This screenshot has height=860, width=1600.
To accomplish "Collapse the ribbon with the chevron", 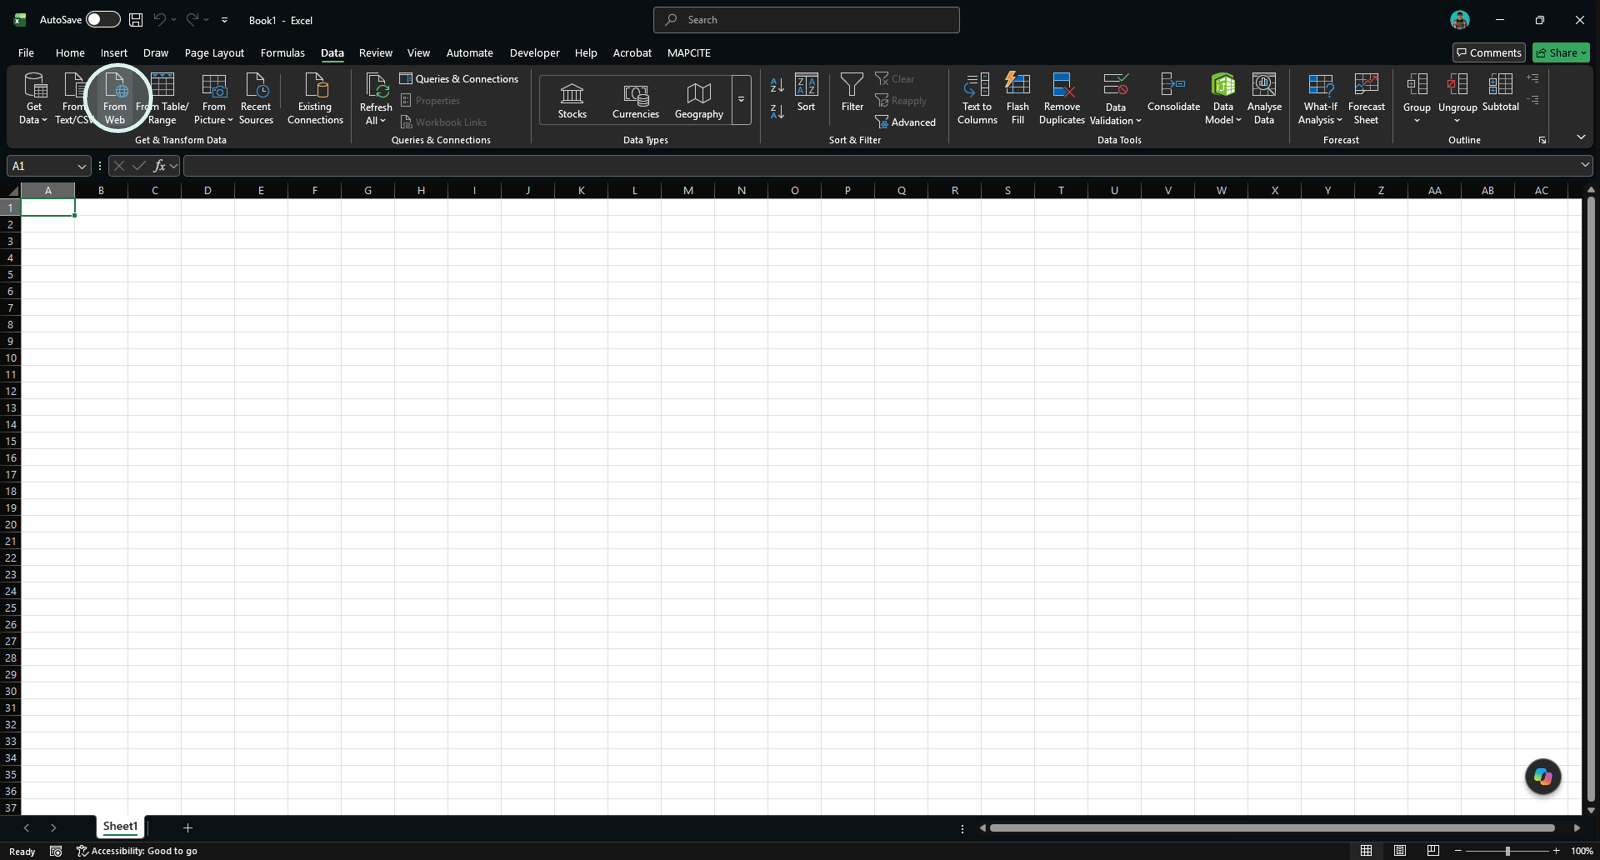I will [1581, 137].
